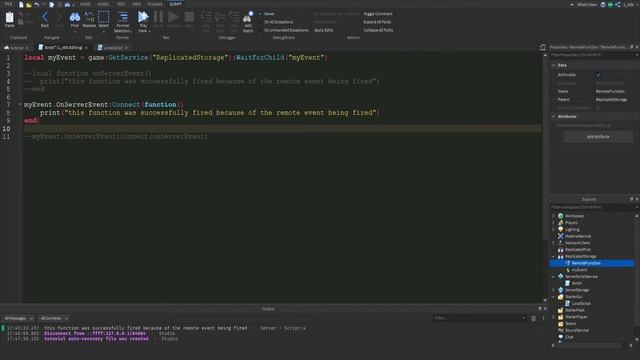The width and height of the screenshot is (640, 360).
Task: Expand the Players tree node
Action: coord(553,223)
